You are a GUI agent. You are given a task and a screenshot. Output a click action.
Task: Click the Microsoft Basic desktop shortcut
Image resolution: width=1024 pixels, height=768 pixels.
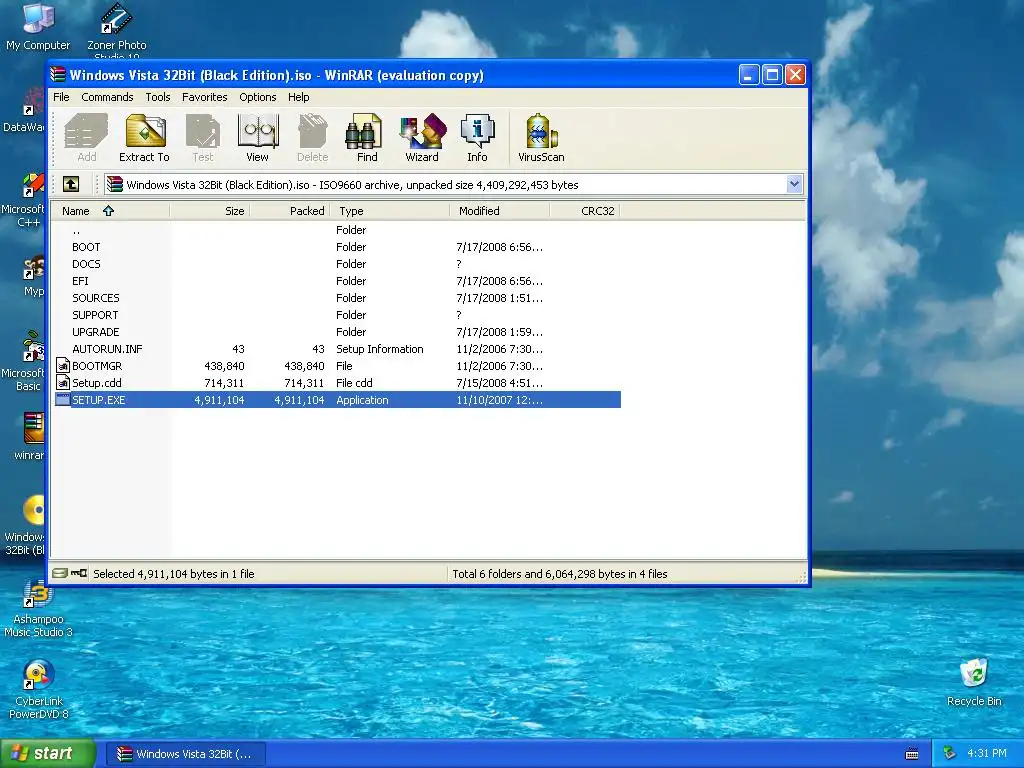tap(25, 362)
